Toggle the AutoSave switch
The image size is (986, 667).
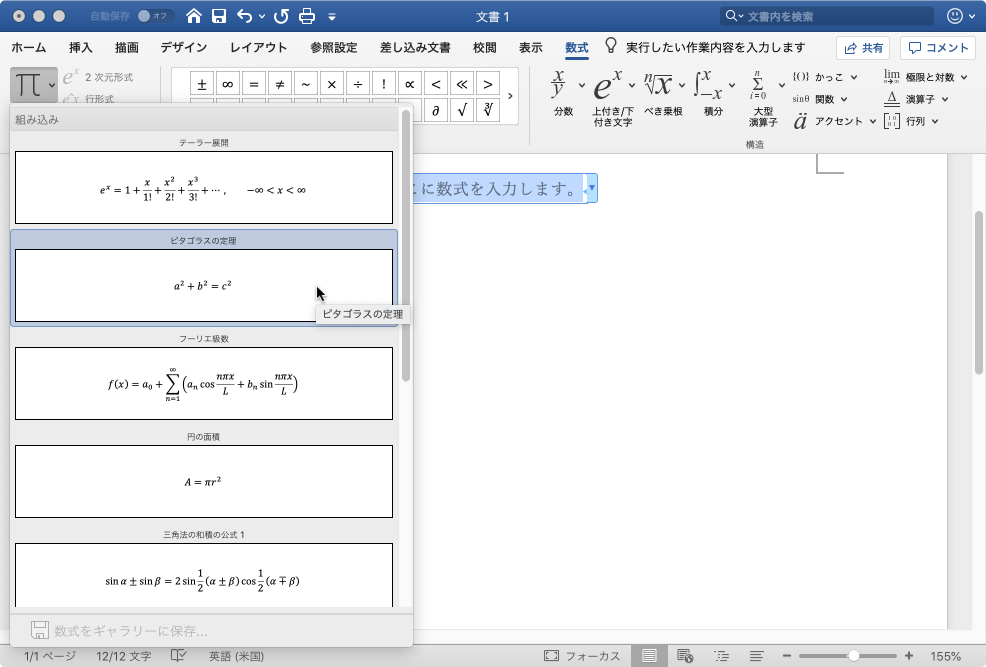click(x=153, y=16)
